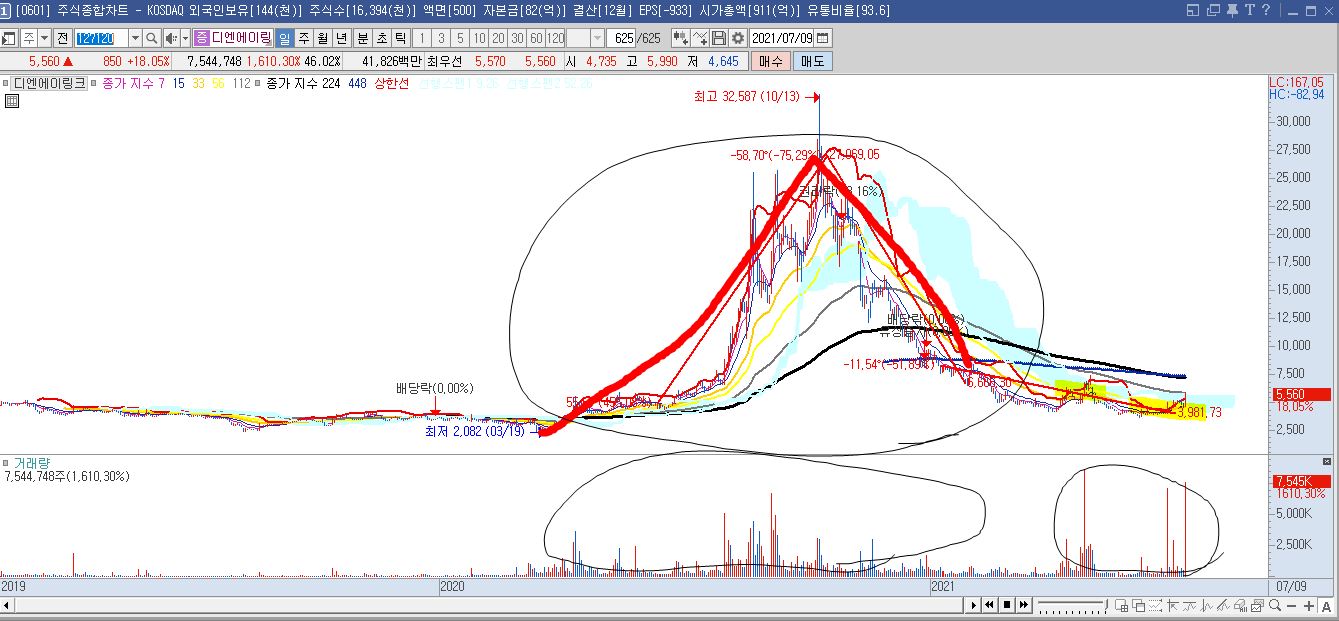Viewport: 1339px width, 621px height.
Task: Click the window grid icon in bottom toolbar
Action: (x=1121, y=606)
